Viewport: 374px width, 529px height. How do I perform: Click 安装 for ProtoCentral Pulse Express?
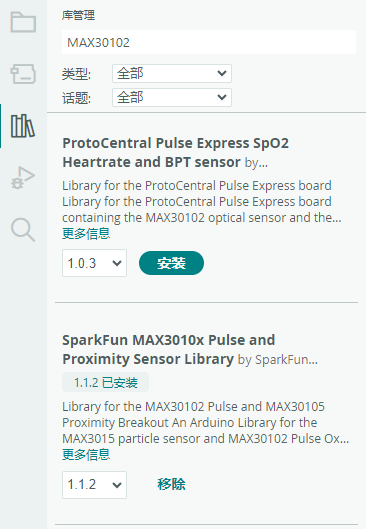tap(171, 263)
